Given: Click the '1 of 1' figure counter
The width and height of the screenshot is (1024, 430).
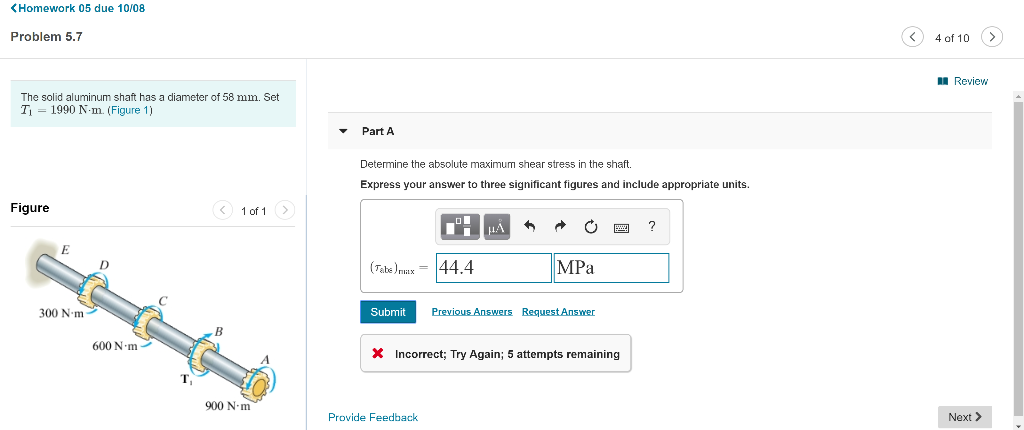Looking at the screenshot, I should [x=253, y=211].
